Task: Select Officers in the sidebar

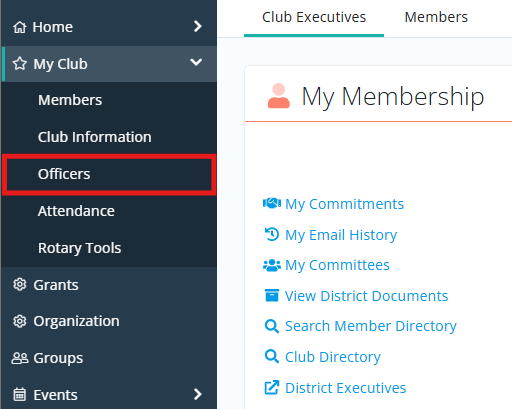Action: click(109, 174)
